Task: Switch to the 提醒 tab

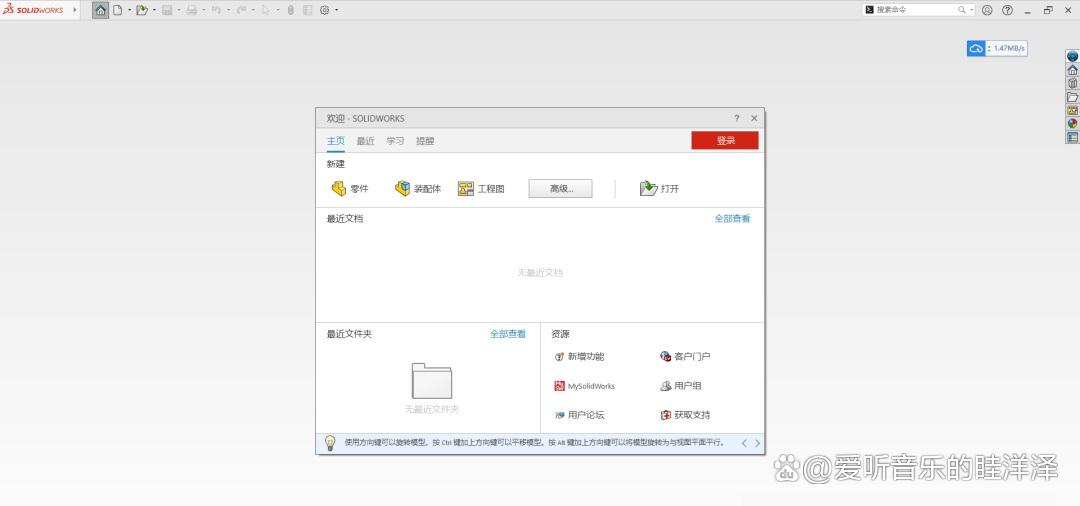Action: [425, 141]
